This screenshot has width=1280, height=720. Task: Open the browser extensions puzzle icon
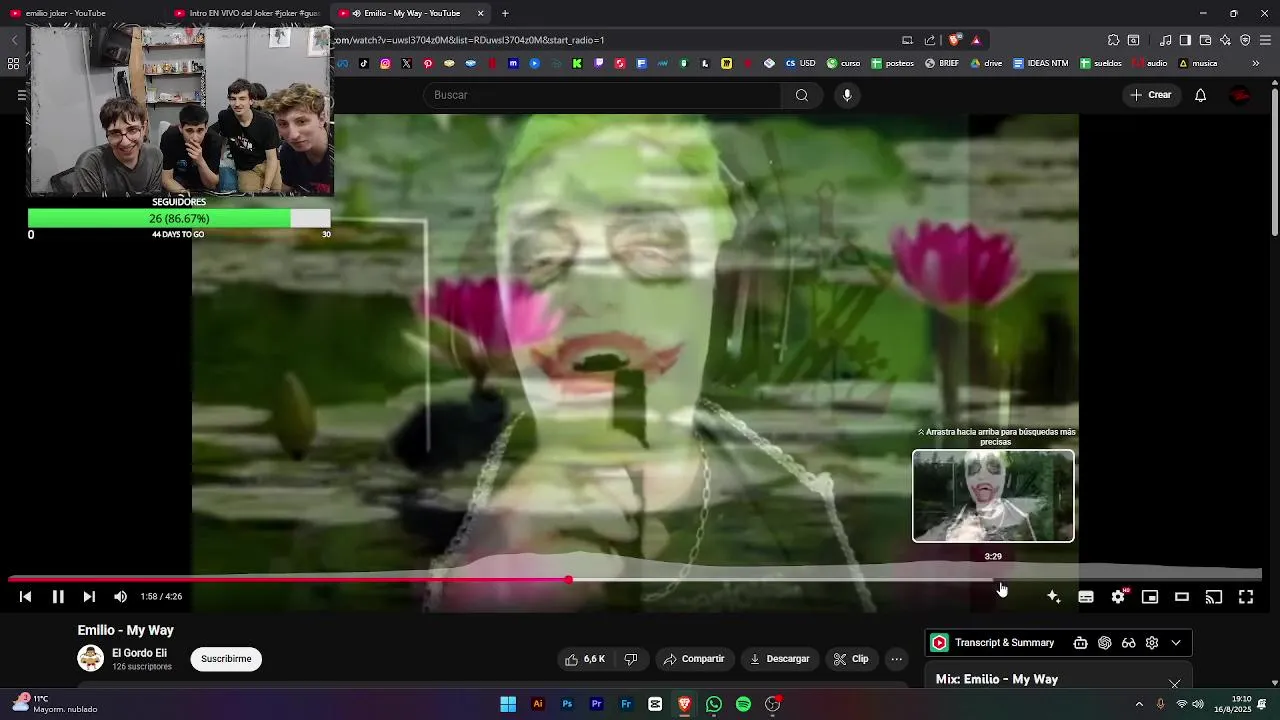[x=1113, y=40]
